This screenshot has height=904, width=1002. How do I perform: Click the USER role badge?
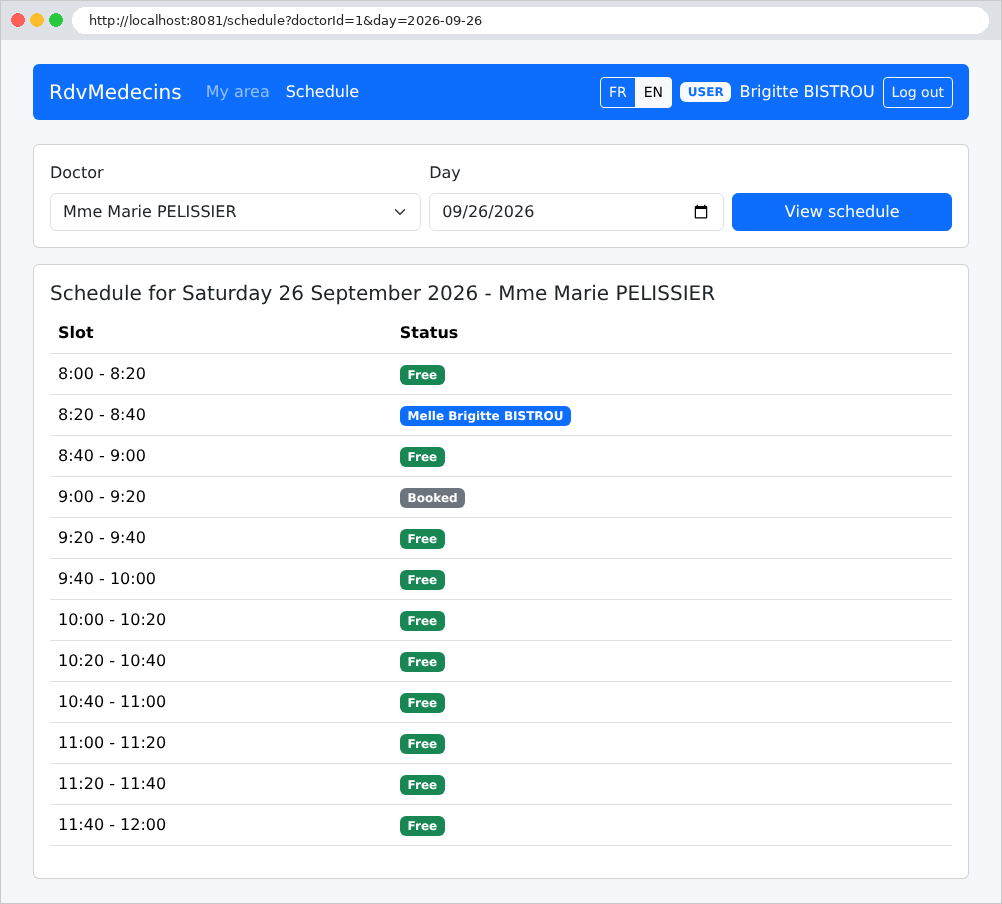pyautogui.click(x=705, y=92)
